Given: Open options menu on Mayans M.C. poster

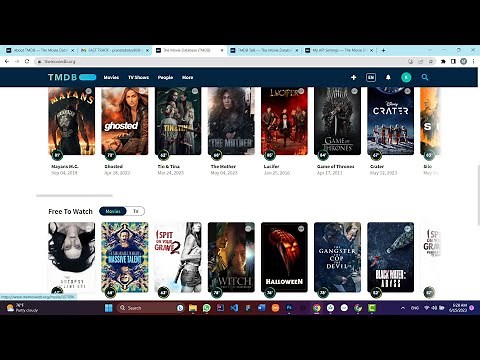Looking at the screenshot, I should [x=88, y=91].
